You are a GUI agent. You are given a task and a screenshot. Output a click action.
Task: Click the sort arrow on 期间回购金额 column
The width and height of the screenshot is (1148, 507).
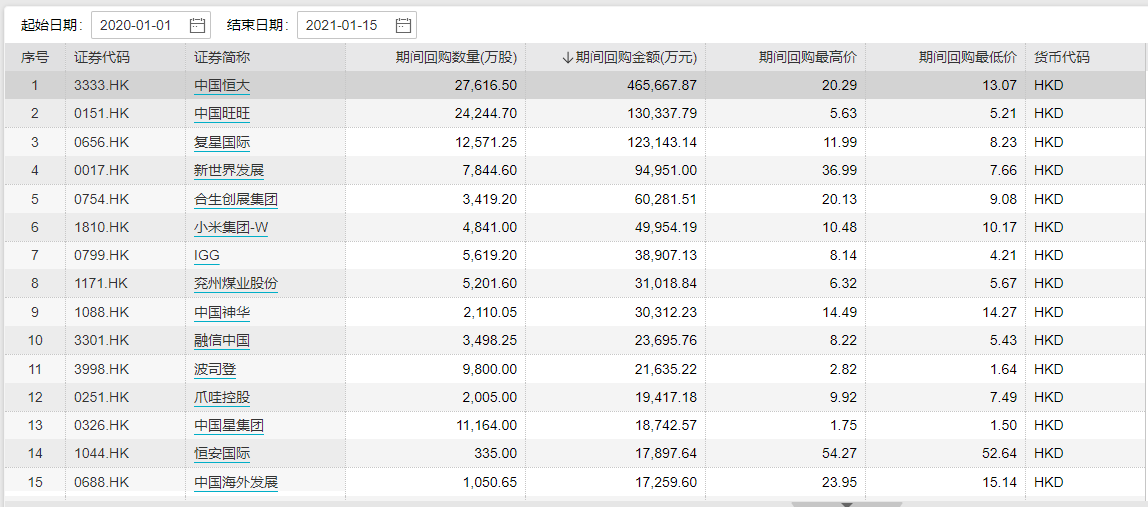568,58
